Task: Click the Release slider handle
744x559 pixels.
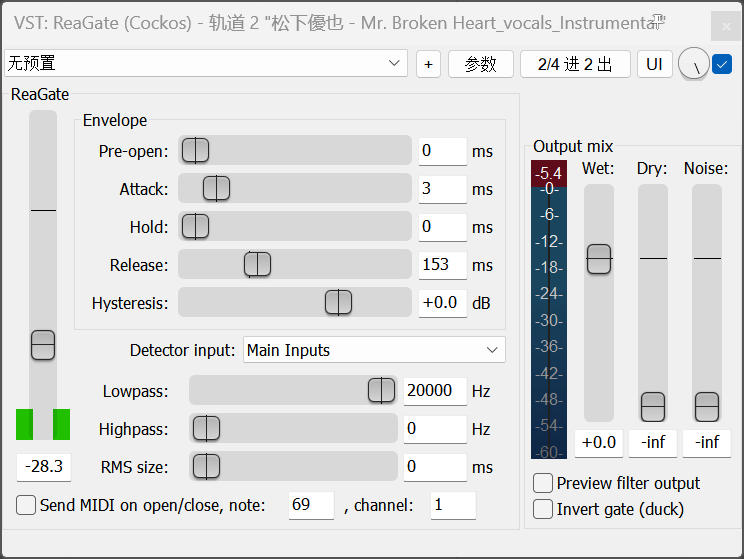Action: click(x=257, y=264)
